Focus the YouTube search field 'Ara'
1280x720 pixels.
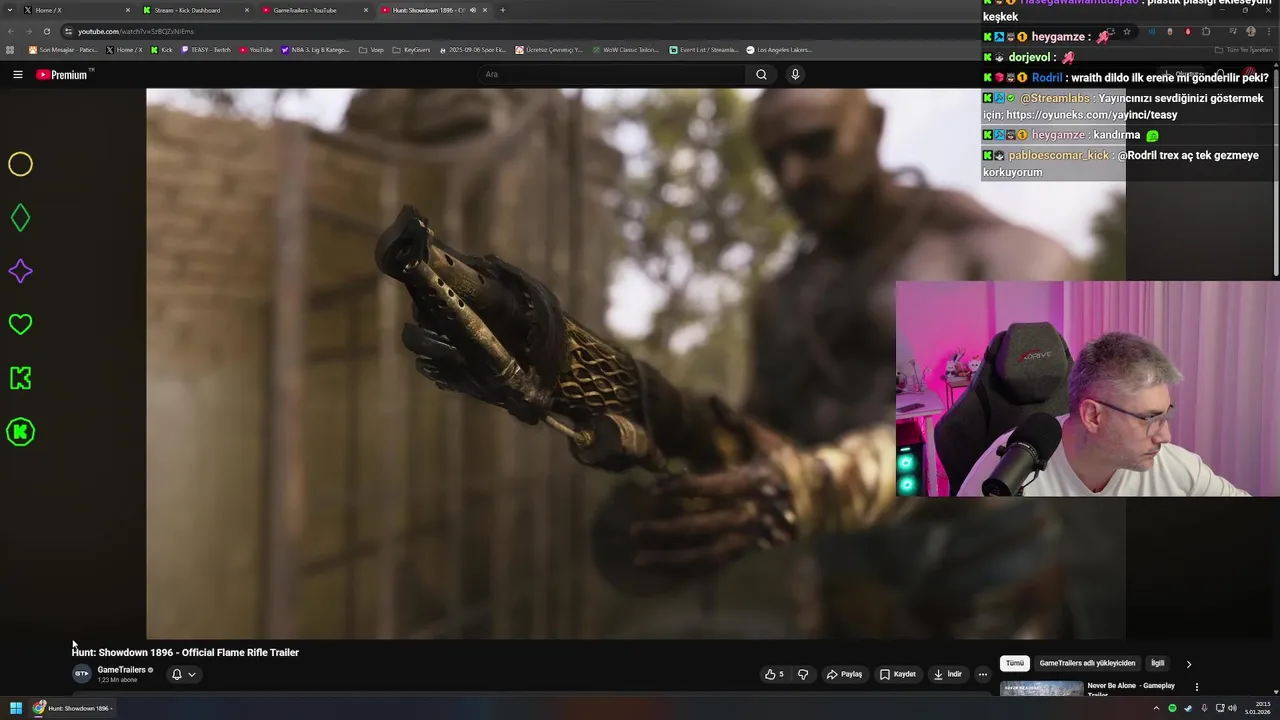(x=610, y=74)
